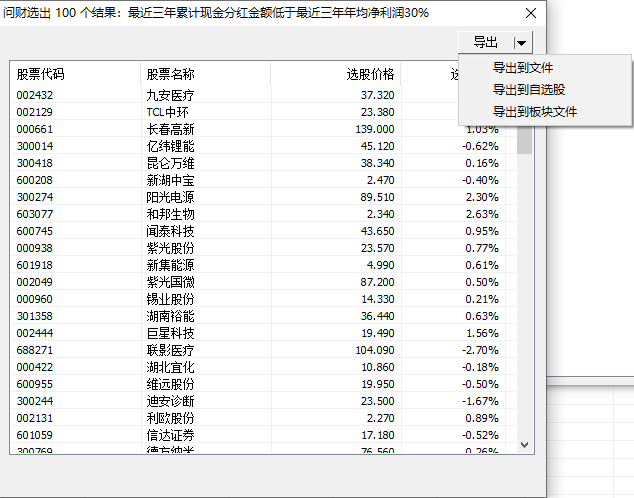Select 导出到自选股 menu entry
This screenshot has width=634, height=498.
[529, 90]
